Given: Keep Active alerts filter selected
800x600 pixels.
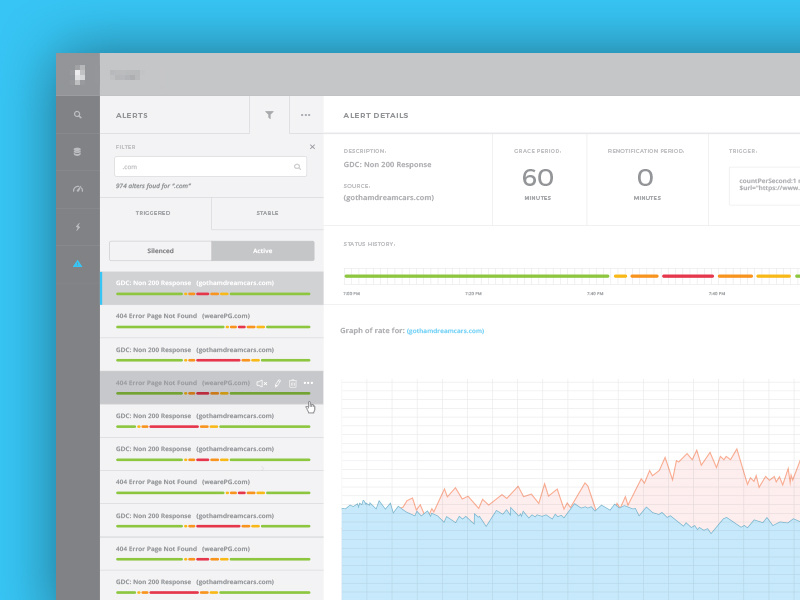Looking at the screenshot, I should 262,250.
